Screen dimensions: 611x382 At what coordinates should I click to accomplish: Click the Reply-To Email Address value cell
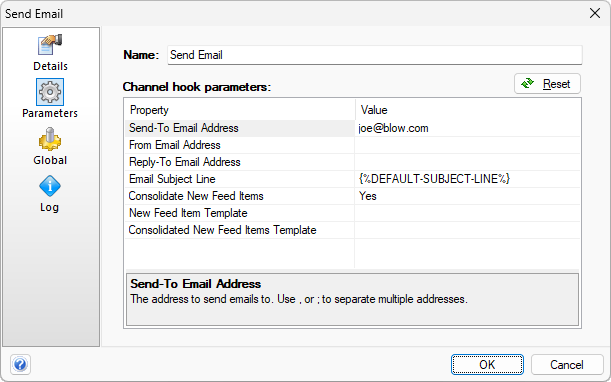pos(468,162)
